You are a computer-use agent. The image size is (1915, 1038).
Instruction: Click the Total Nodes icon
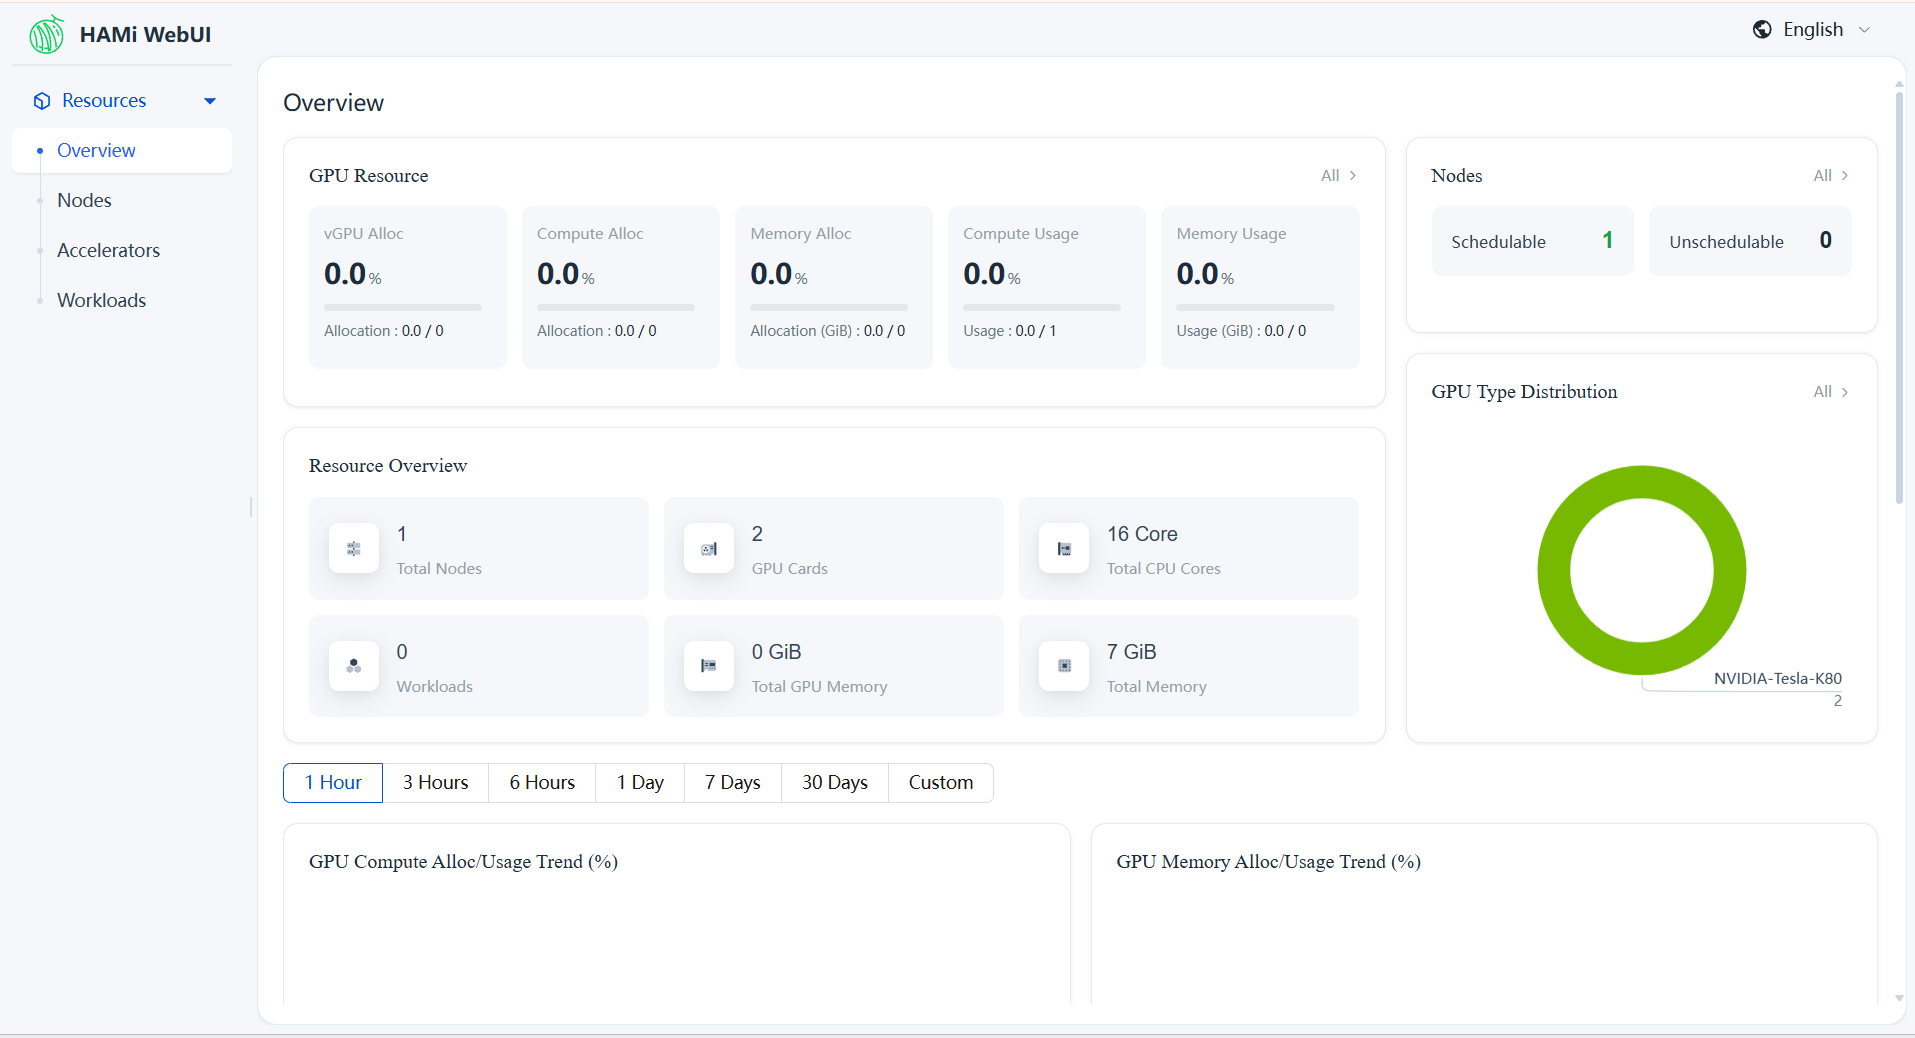pos(354,549)
